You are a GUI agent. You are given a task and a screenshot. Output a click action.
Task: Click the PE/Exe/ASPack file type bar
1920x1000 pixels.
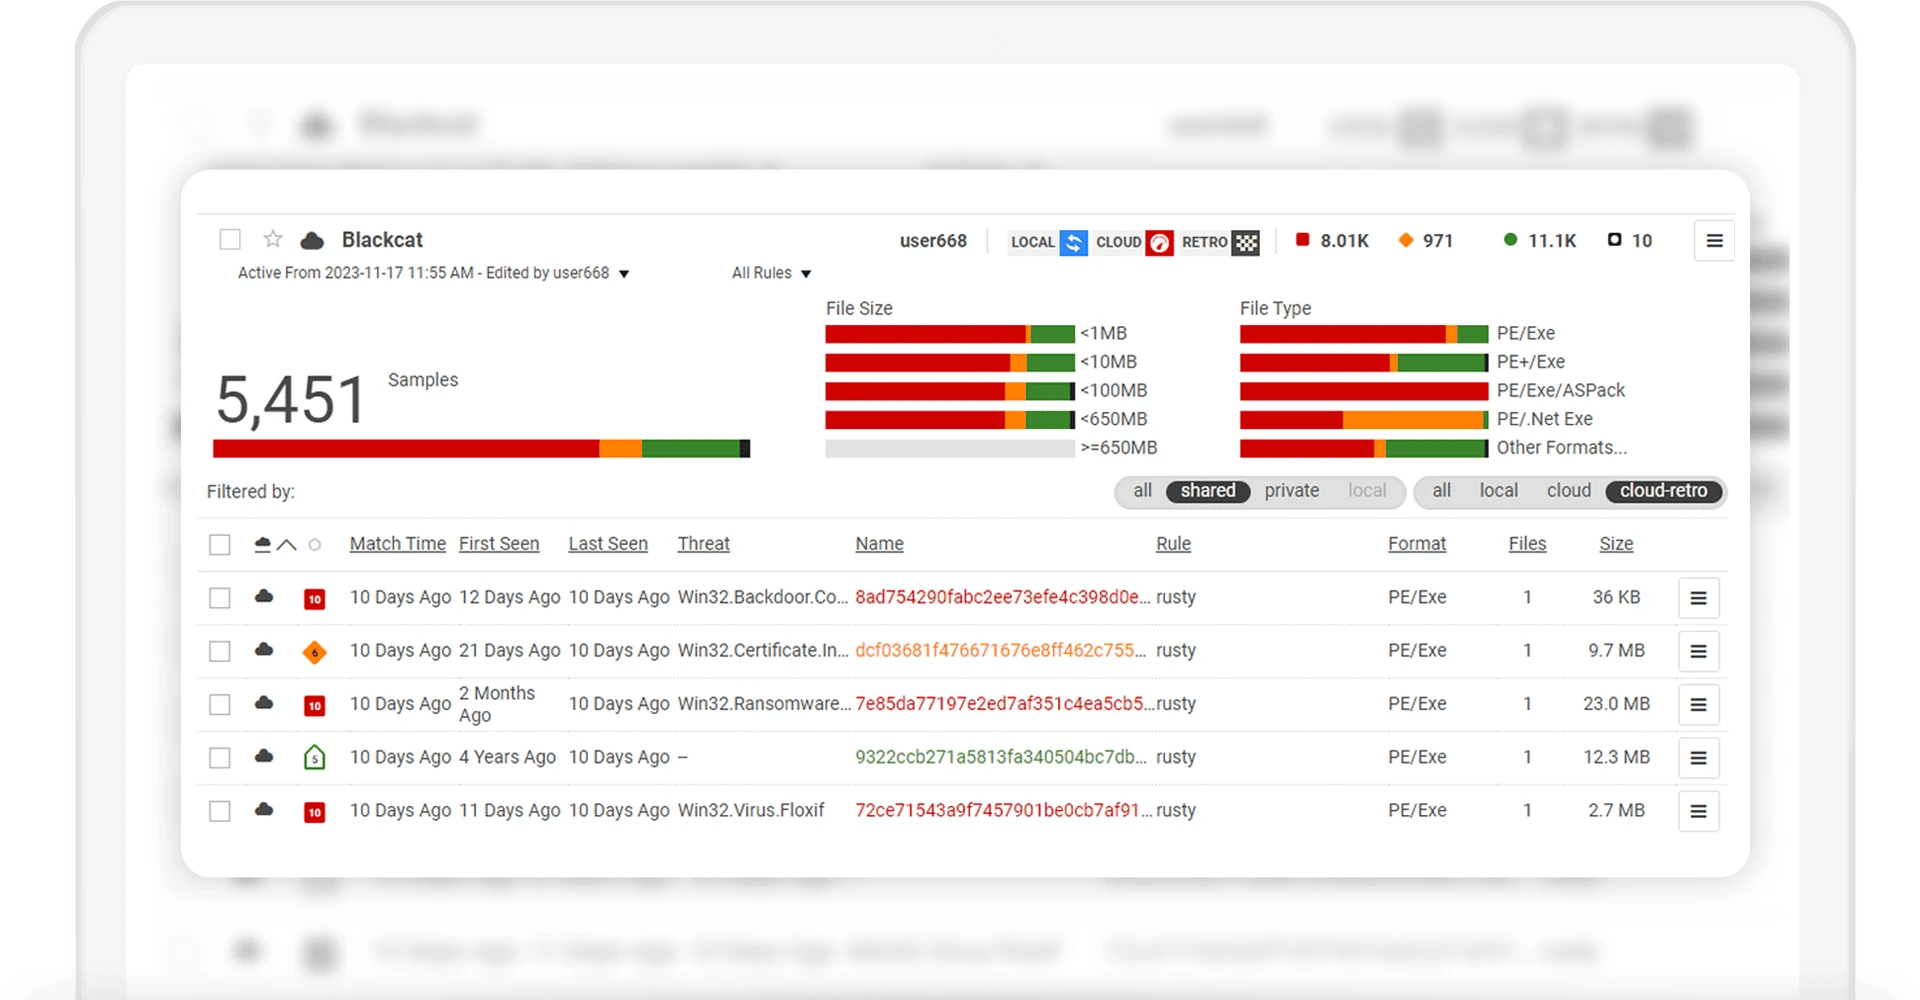tap(1364, 391)
